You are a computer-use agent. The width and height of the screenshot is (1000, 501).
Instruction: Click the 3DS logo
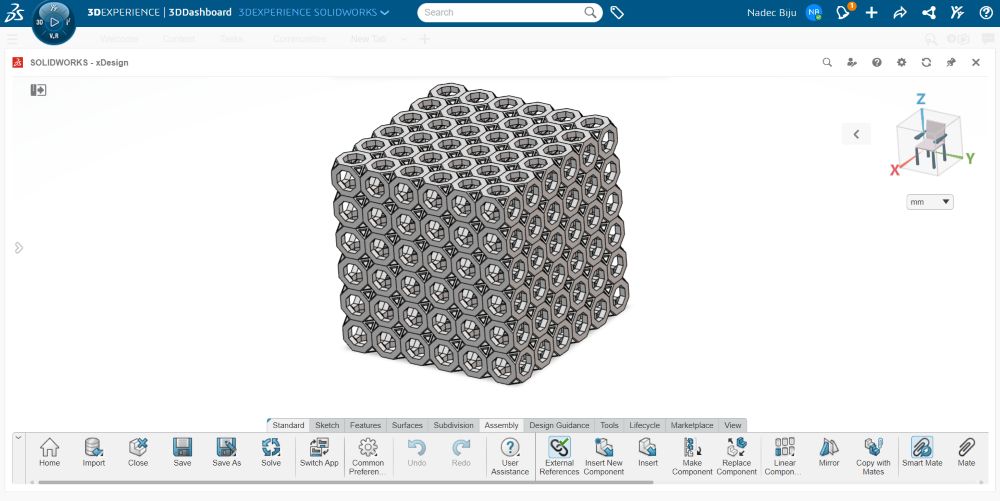click(13, 12)
